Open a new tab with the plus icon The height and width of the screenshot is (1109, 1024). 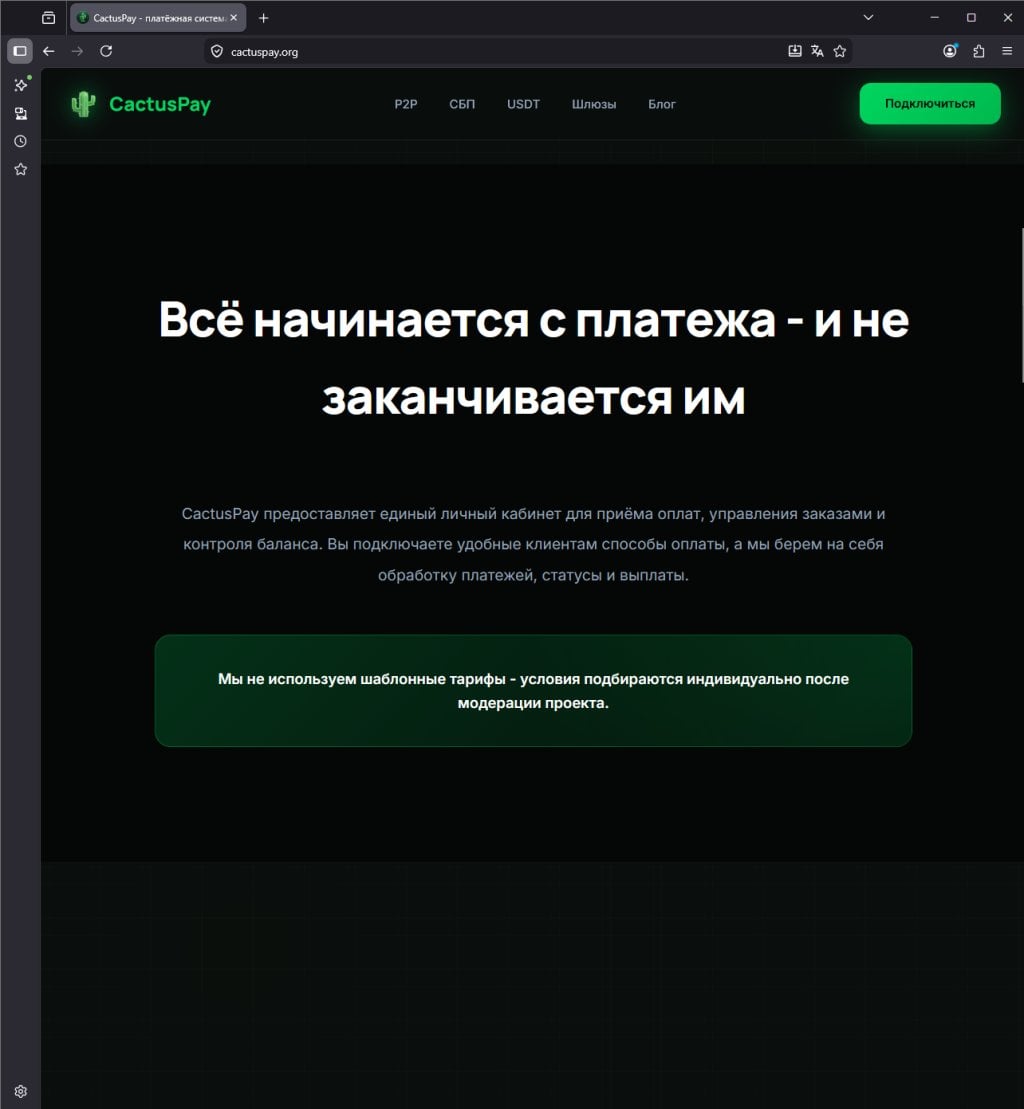(263, 18)
